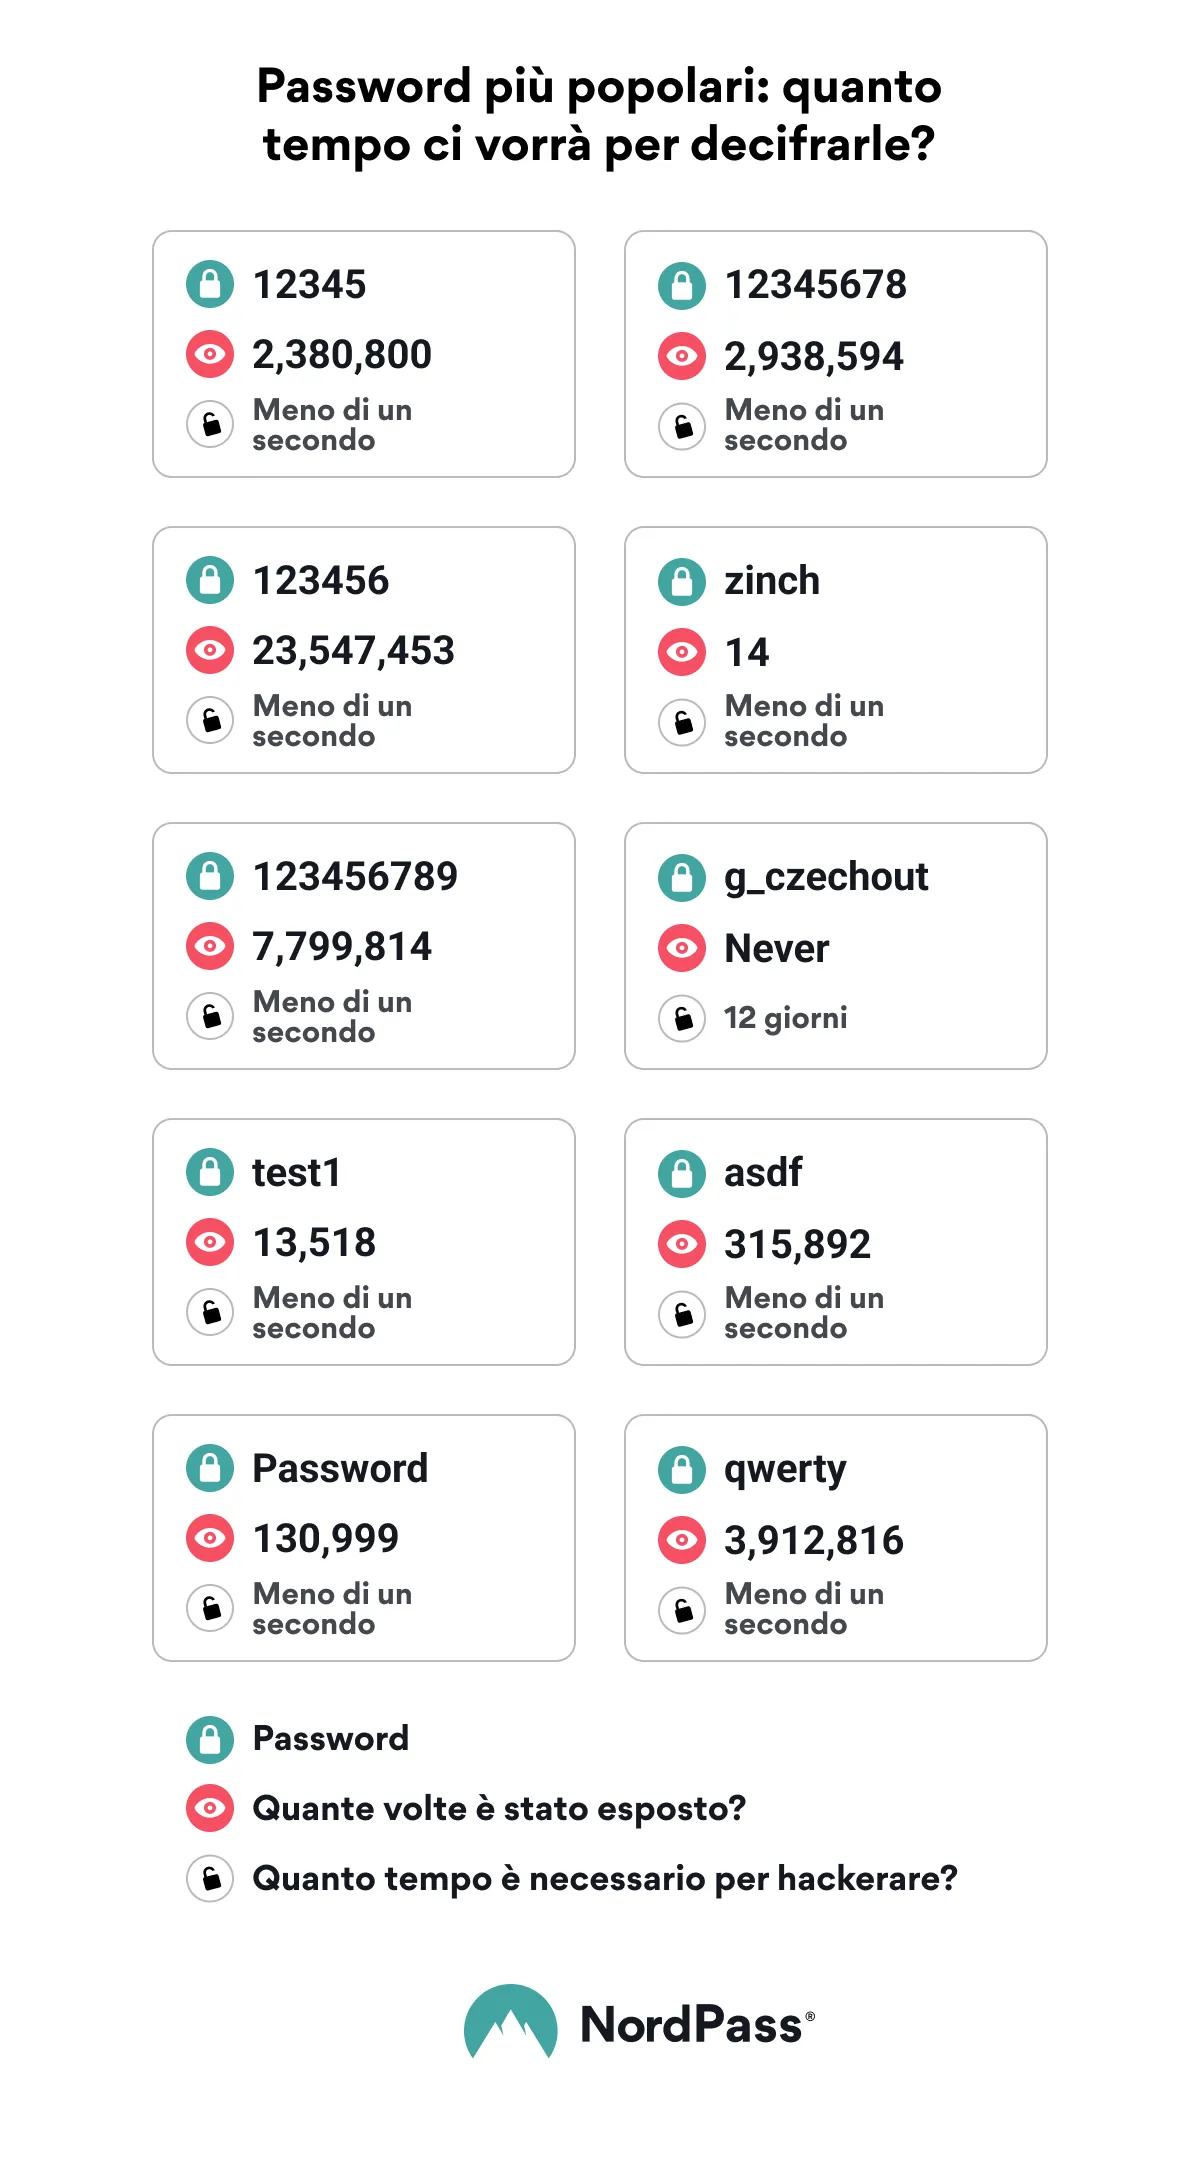Screen dimensions: 1200x2158
Task: Click the open padlock icon in the legend
Action: click(210, 1879)
